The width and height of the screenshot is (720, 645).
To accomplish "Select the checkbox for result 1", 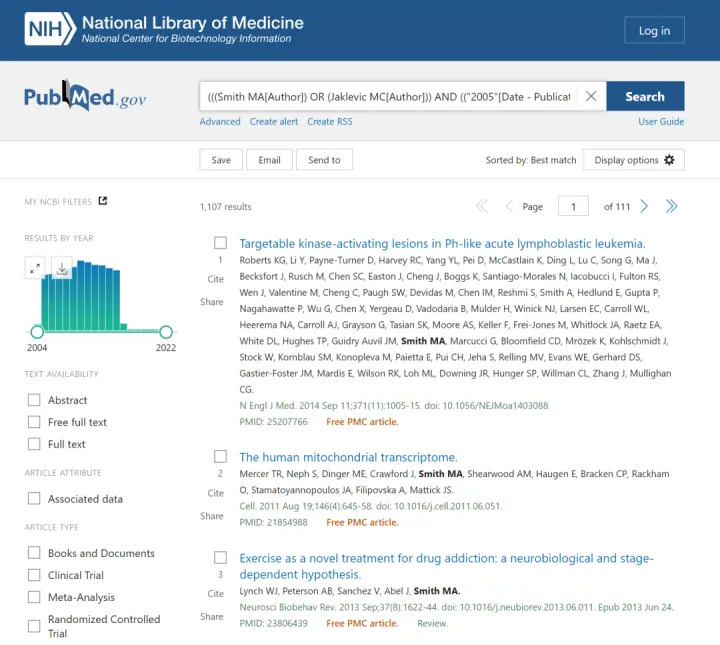I will tap(220, 242).
